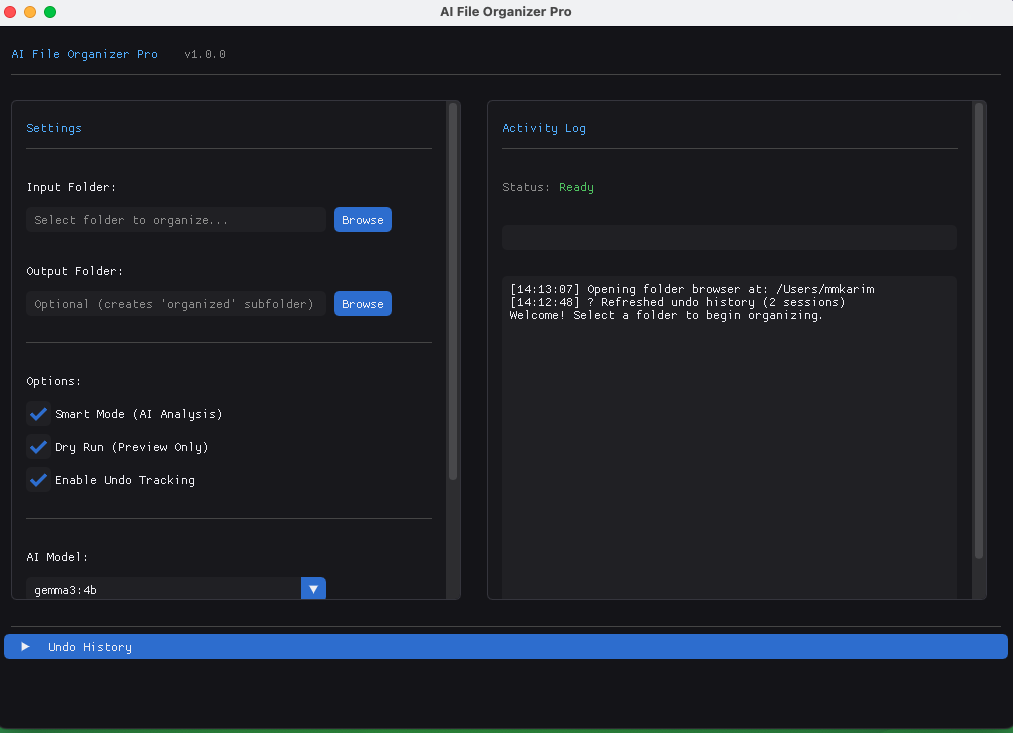
Task: Toggle the Smart Mode (AI Analysis) checkbox
Action: tap(38, 414)
